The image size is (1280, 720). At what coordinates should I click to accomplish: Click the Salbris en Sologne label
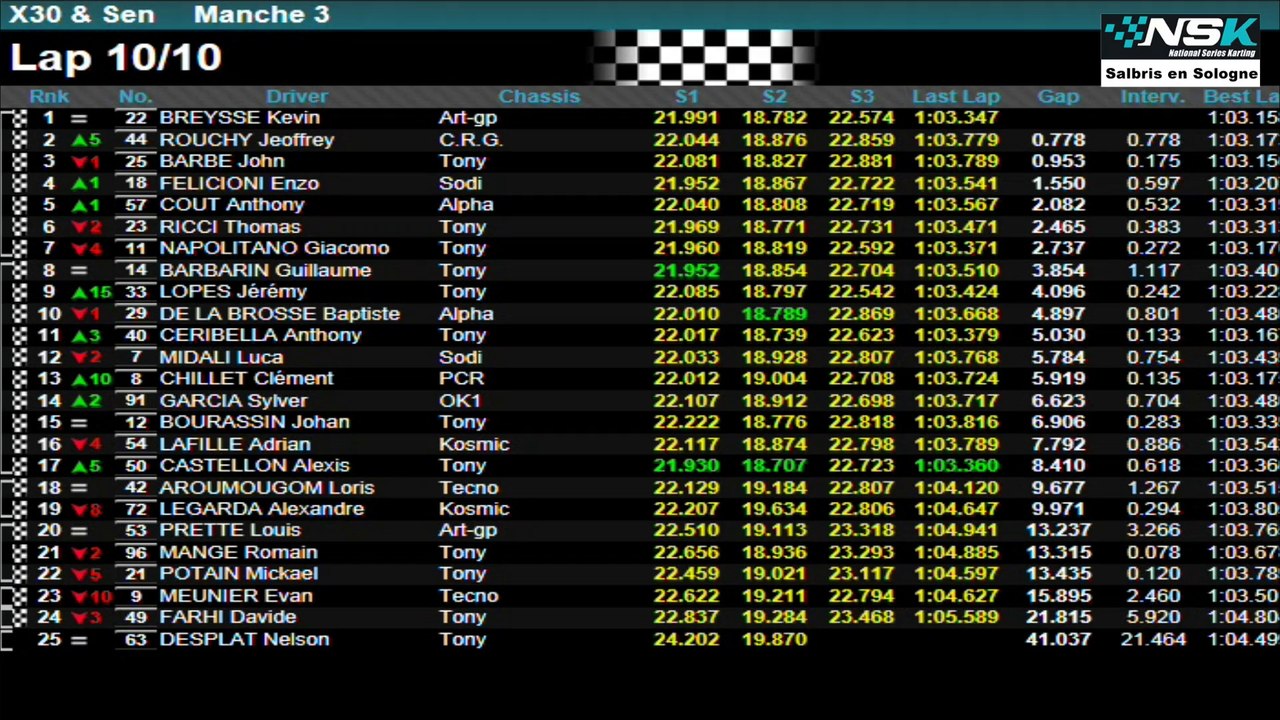tap(1181, 74)
